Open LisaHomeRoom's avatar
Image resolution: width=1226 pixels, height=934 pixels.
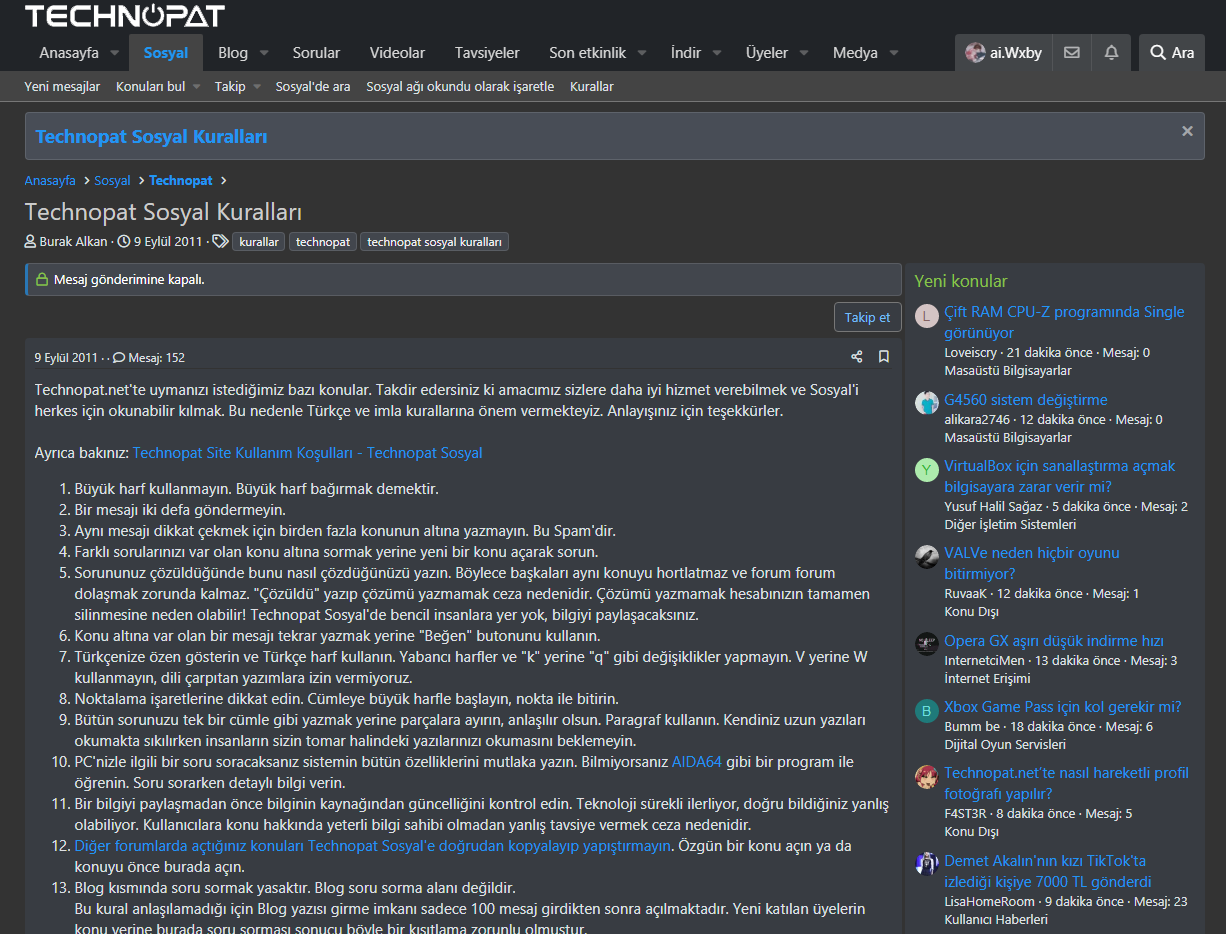(x=927, y=864)
